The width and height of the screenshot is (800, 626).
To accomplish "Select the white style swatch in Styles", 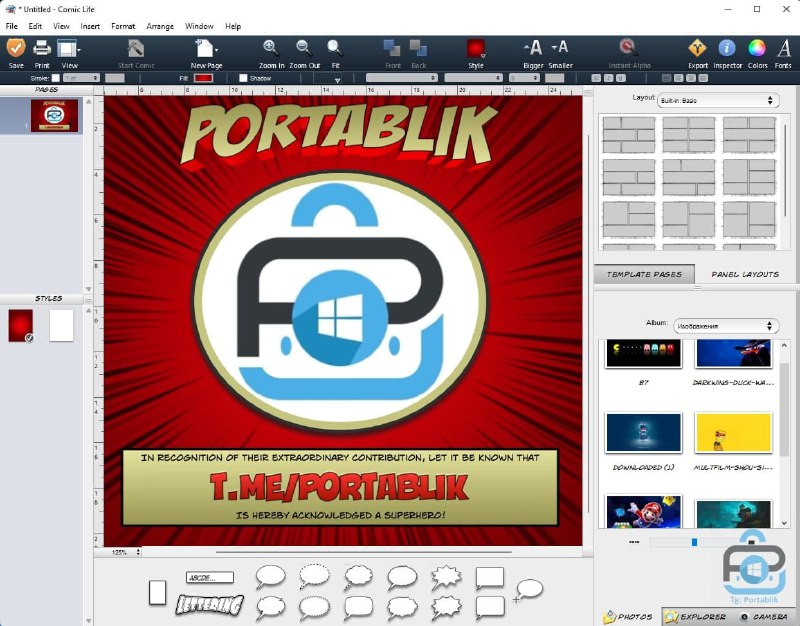I will pyautogui.click(x=61, y=325).
